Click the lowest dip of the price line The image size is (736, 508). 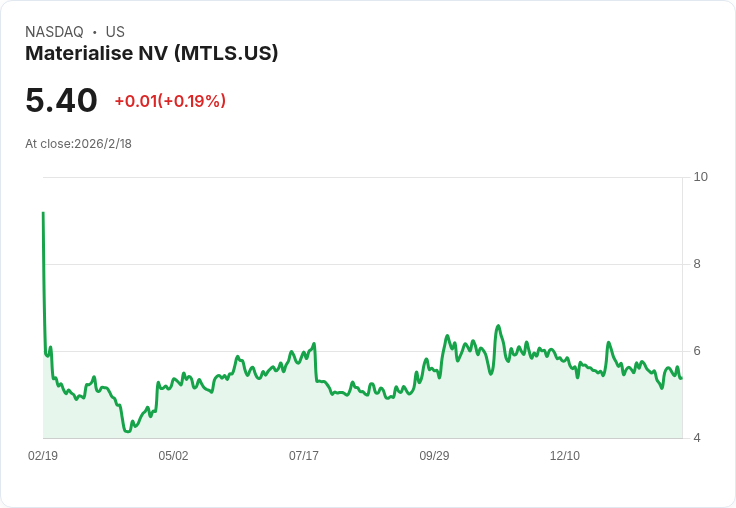click(x=126, y=431)
